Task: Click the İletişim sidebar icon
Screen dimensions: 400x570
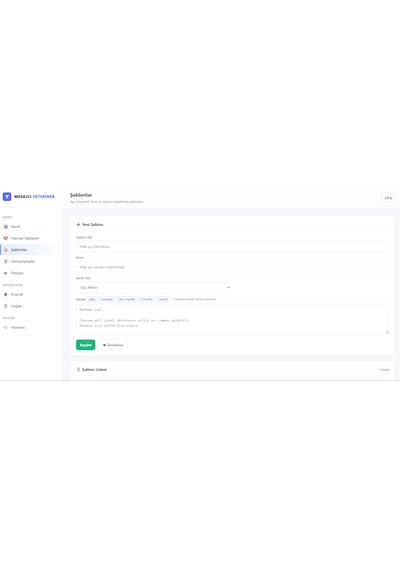Action: (5, 273)
